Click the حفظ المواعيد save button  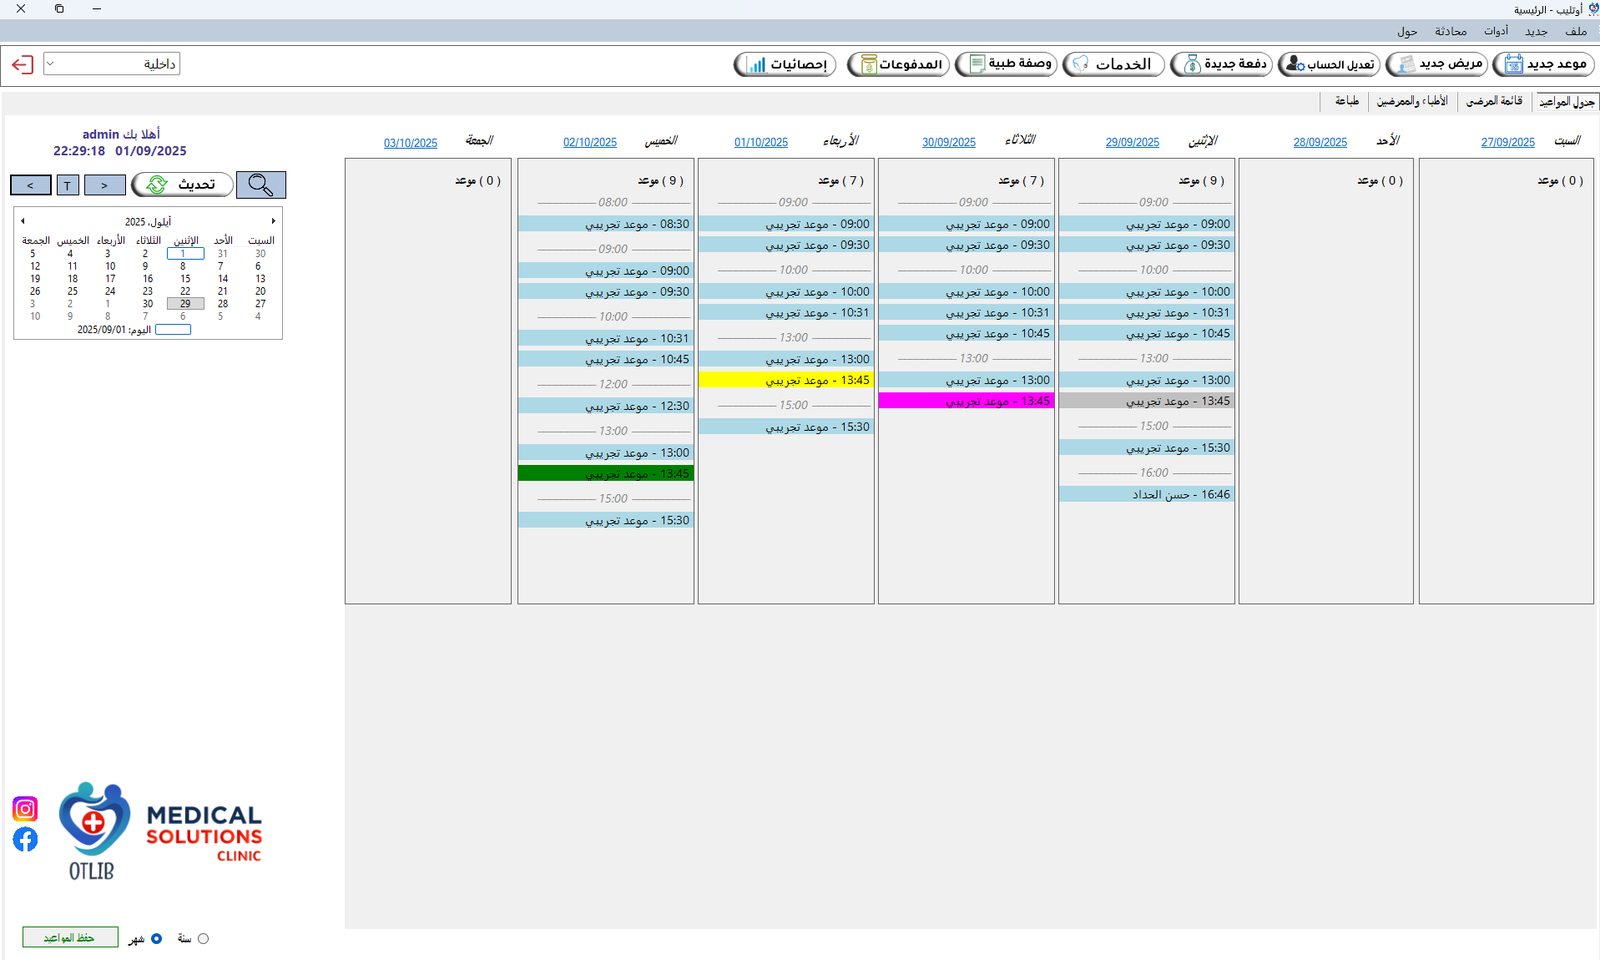tap(70, 938)
